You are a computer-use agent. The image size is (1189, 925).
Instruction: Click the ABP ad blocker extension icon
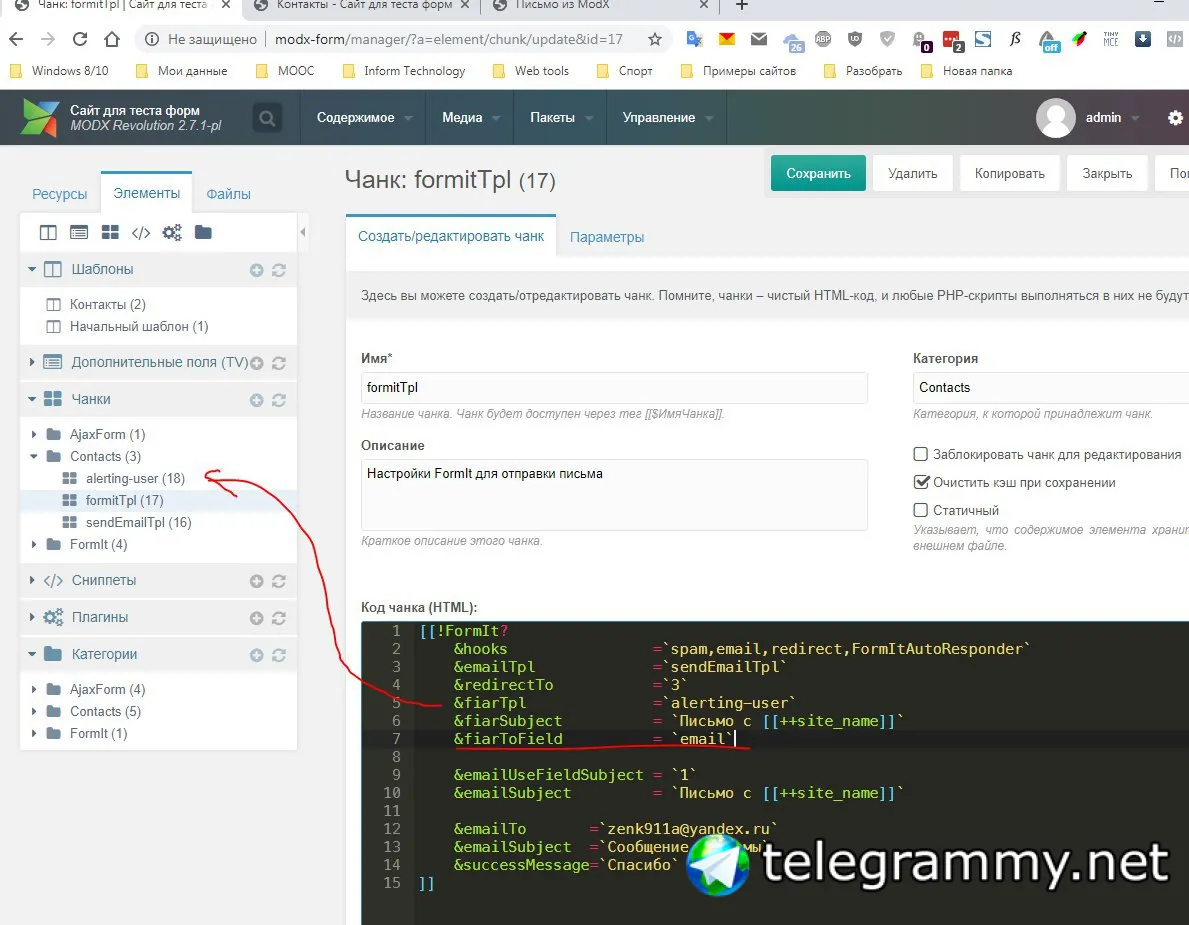click(823, 39)
